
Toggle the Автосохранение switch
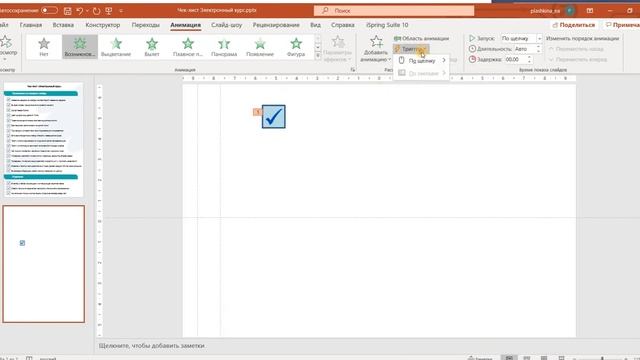49,10
